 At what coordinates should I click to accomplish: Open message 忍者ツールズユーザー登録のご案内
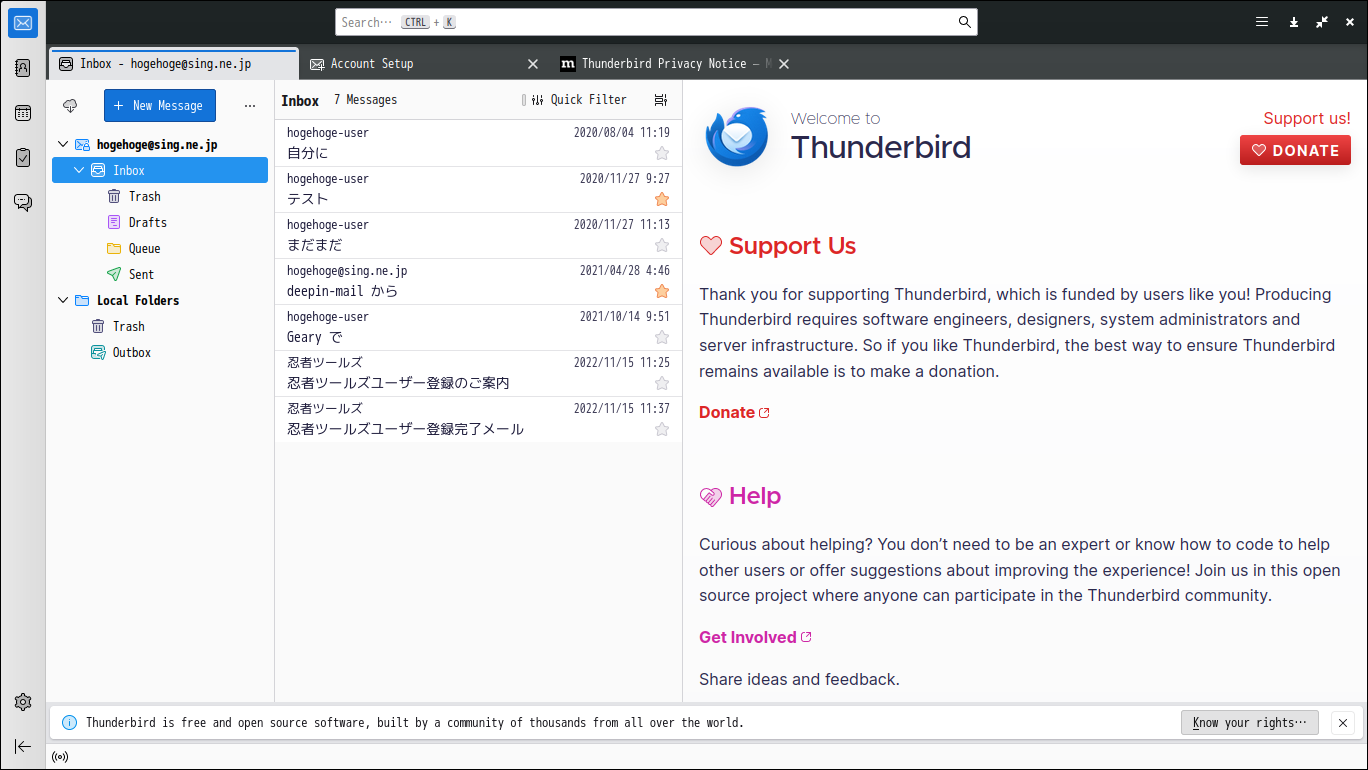pyautogui.click(x=478, y=373)
